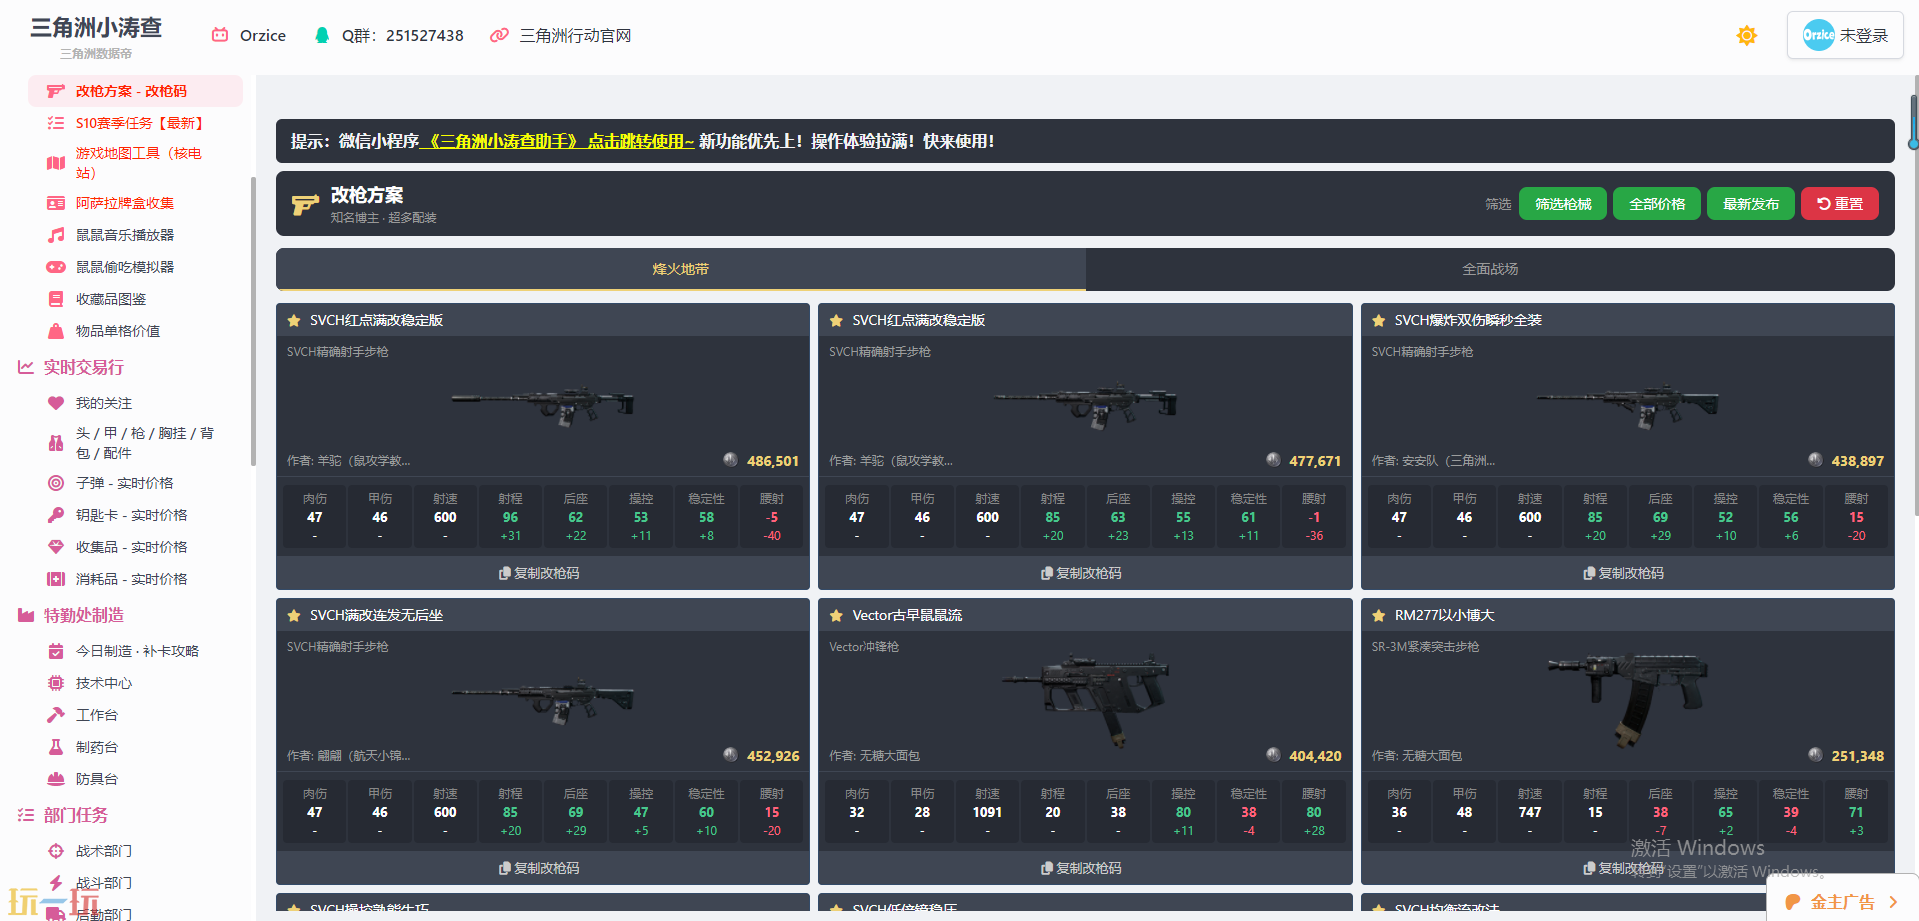Image resolution: width=1919 pixels, height=921 pixels.
Task: Click the star on Vector古早鼠鼠流 card
Action: click(836, 615)
